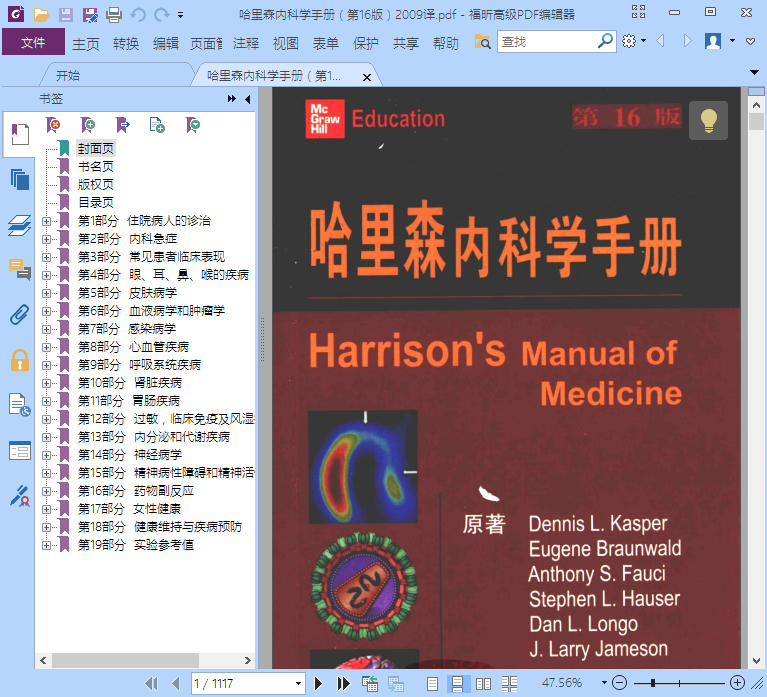Expand 第2部分 内科急症 bookmark
The height and width of the screenshot is (697, 767).
tap(46, 239)
